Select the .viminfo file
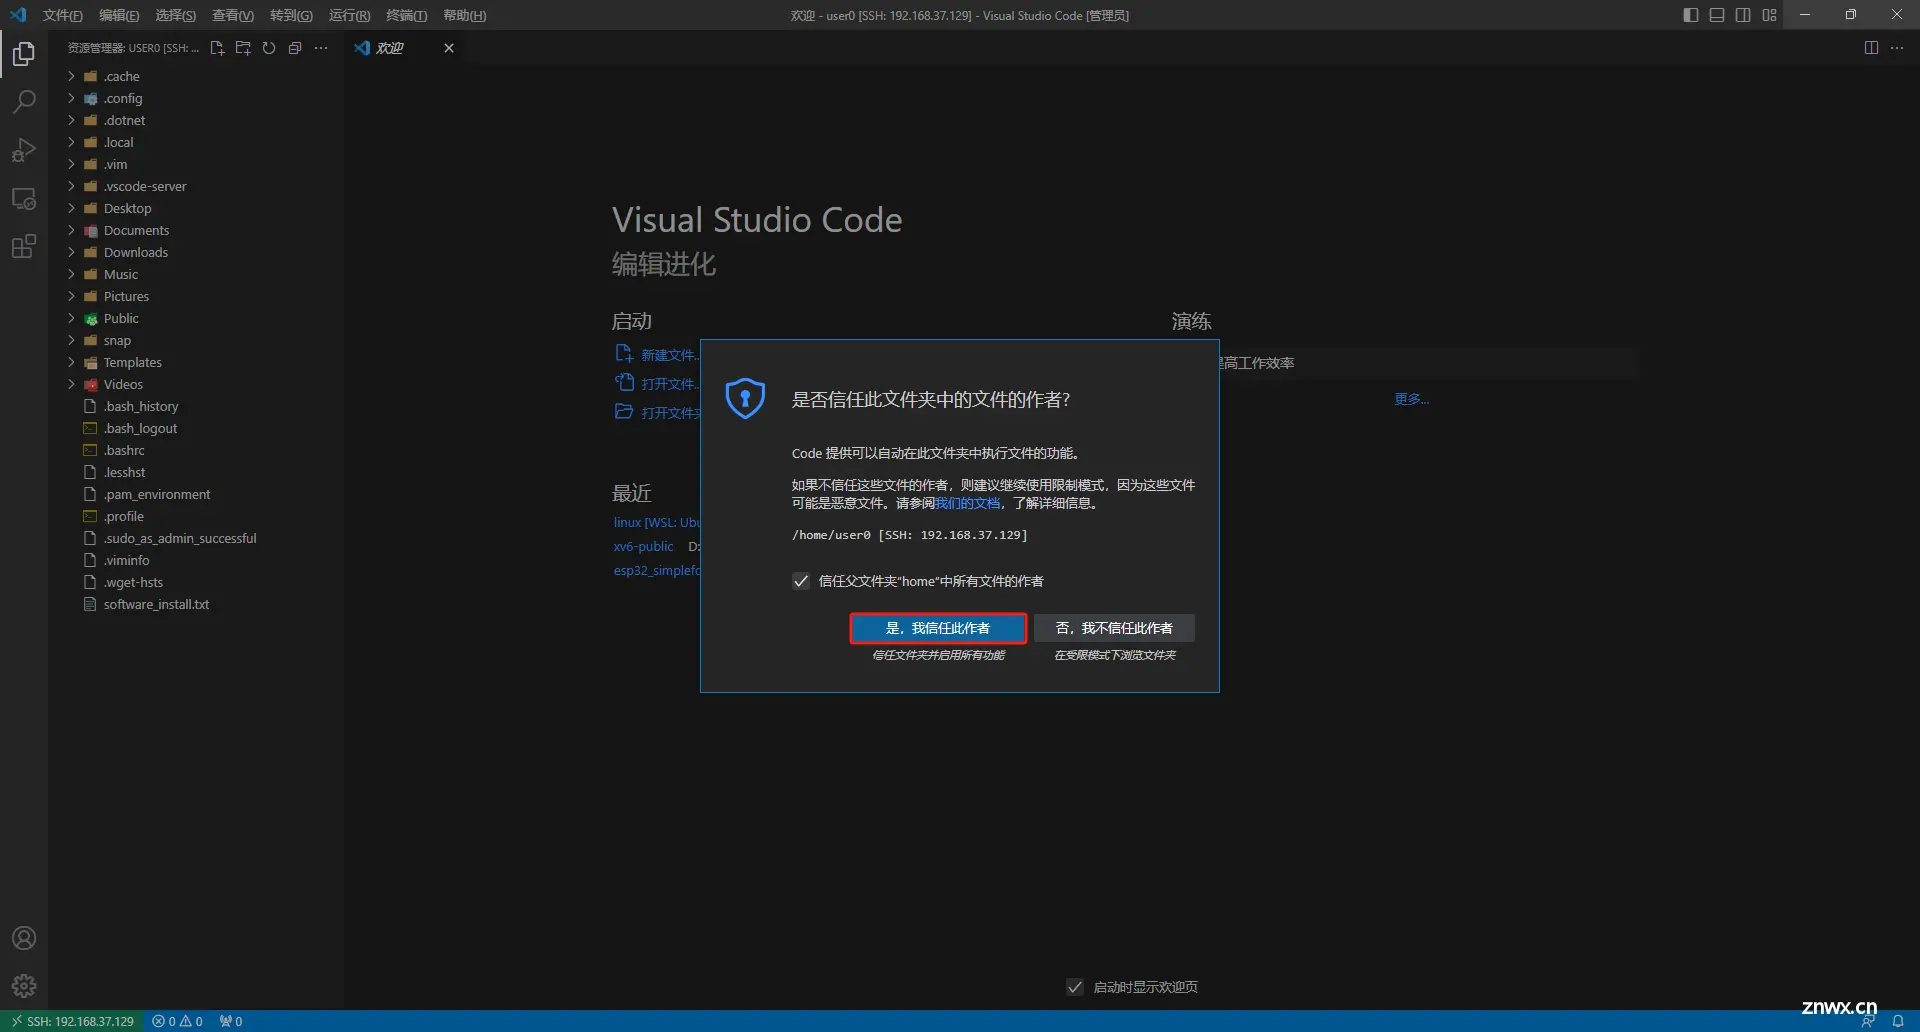The height and width of the screenshot is (1032, 1920). (196, 560)
